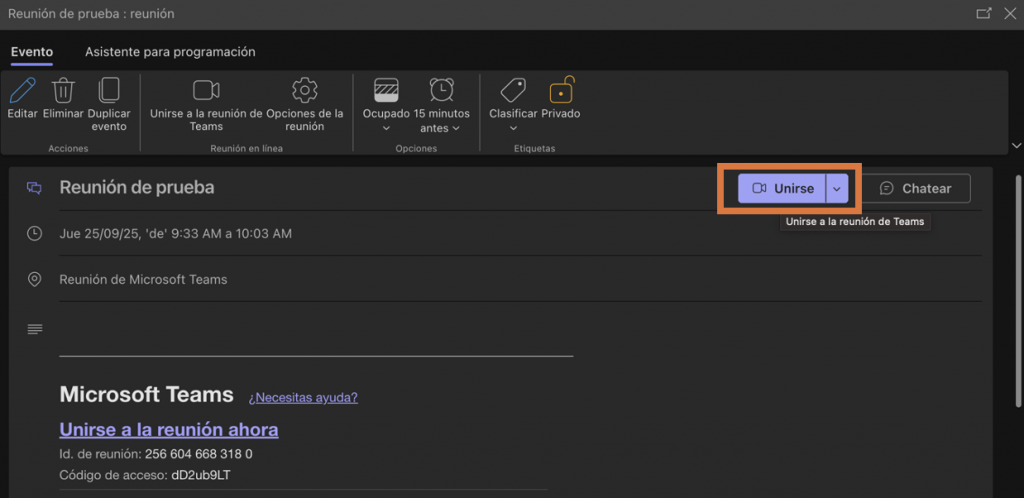The image size is (1024, 498).
Task: Click the Duplicar evento icon
Action: pyautogui.click(x=109, y=91)
